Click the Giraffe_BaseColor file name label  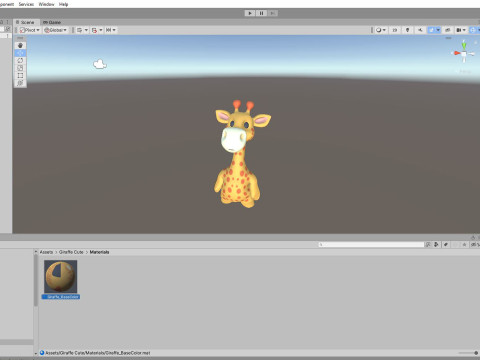(61, 297)
